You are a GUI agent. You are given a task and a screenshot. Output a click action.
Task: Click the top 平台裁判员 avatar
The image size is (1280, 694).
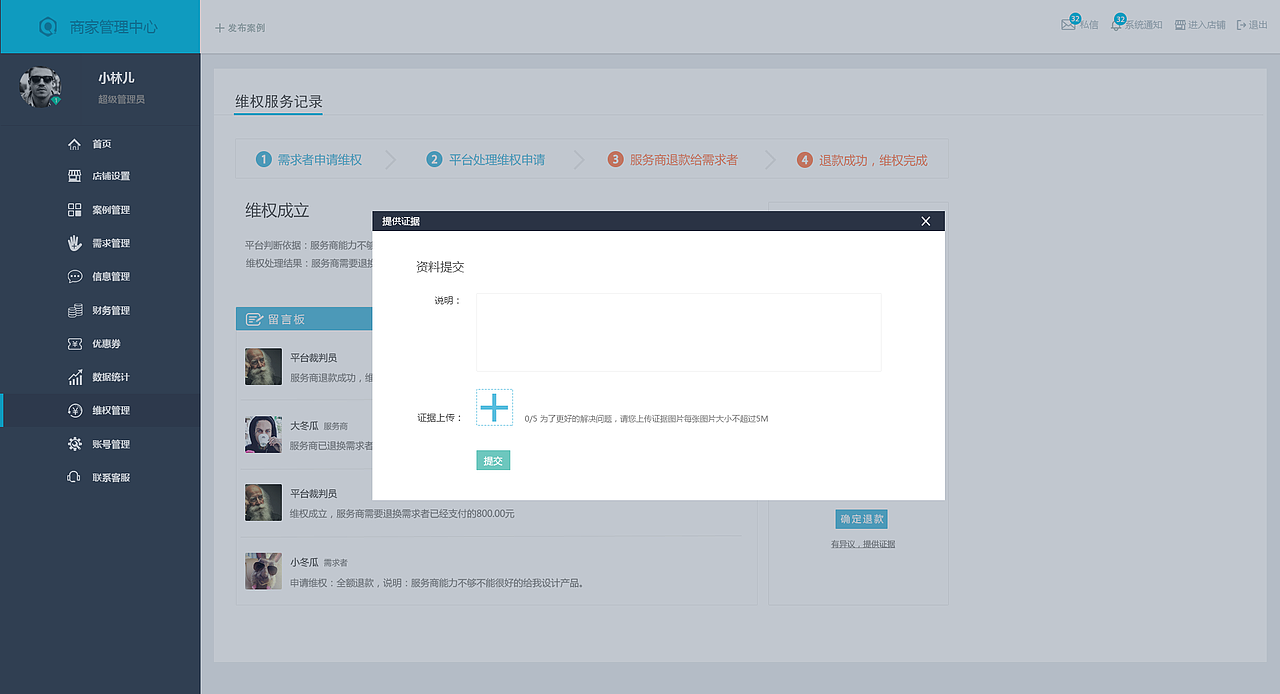pos(263,366)
